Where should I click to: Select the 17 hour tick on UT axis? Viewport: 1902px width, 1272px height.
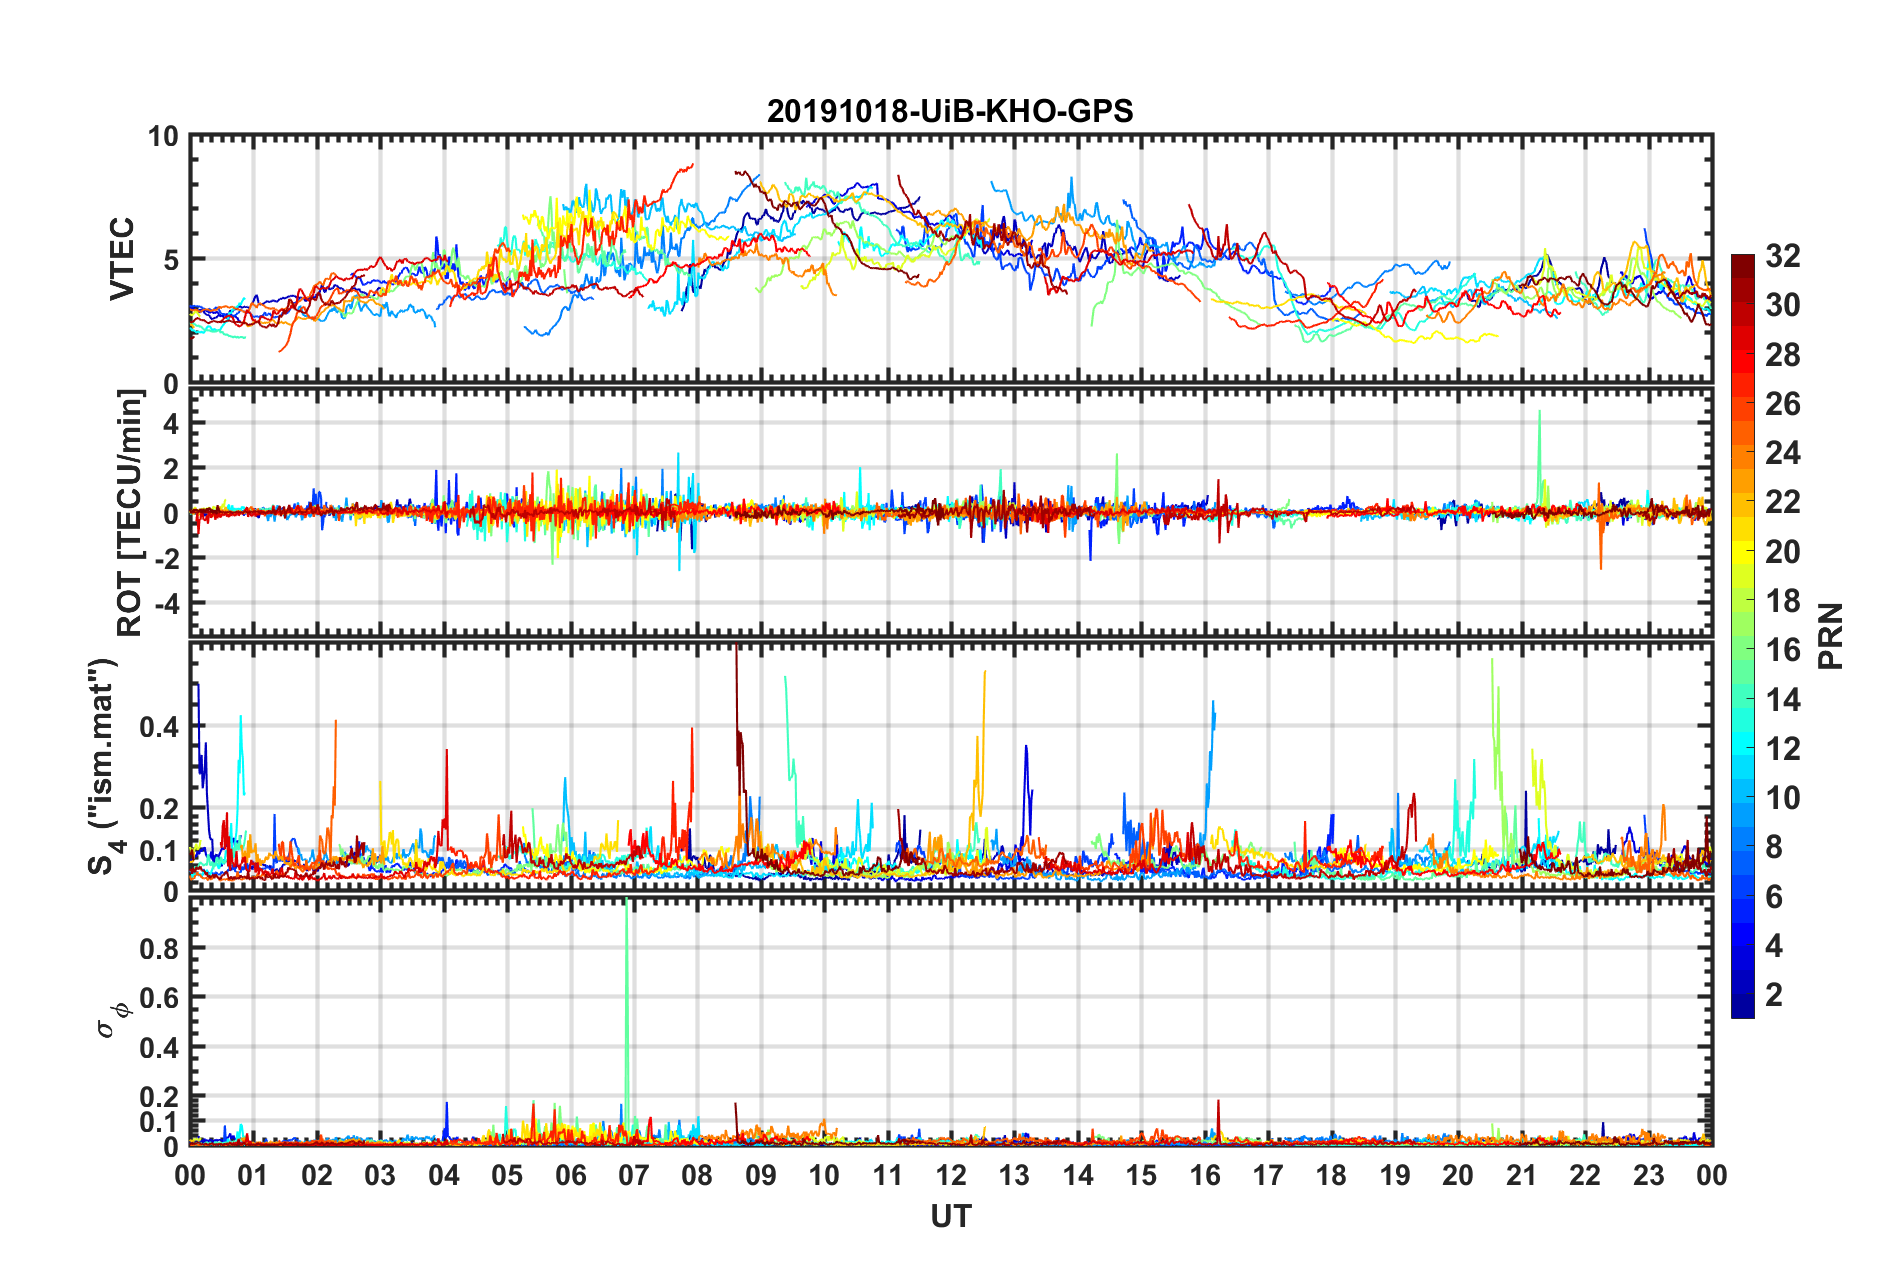1268,1174
